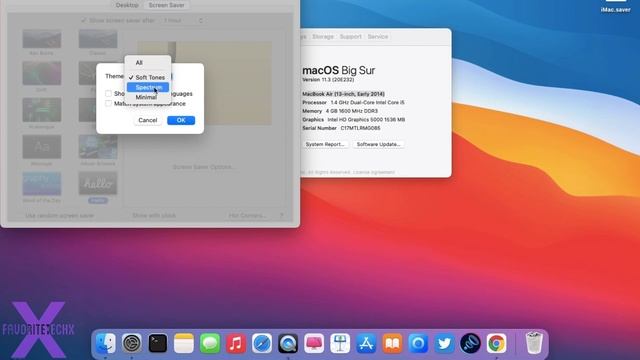The height and width of the screenshot is (360, 640).
Task: Click the Processor 1.4 GHz line
Action: click(x=353, y=102)
